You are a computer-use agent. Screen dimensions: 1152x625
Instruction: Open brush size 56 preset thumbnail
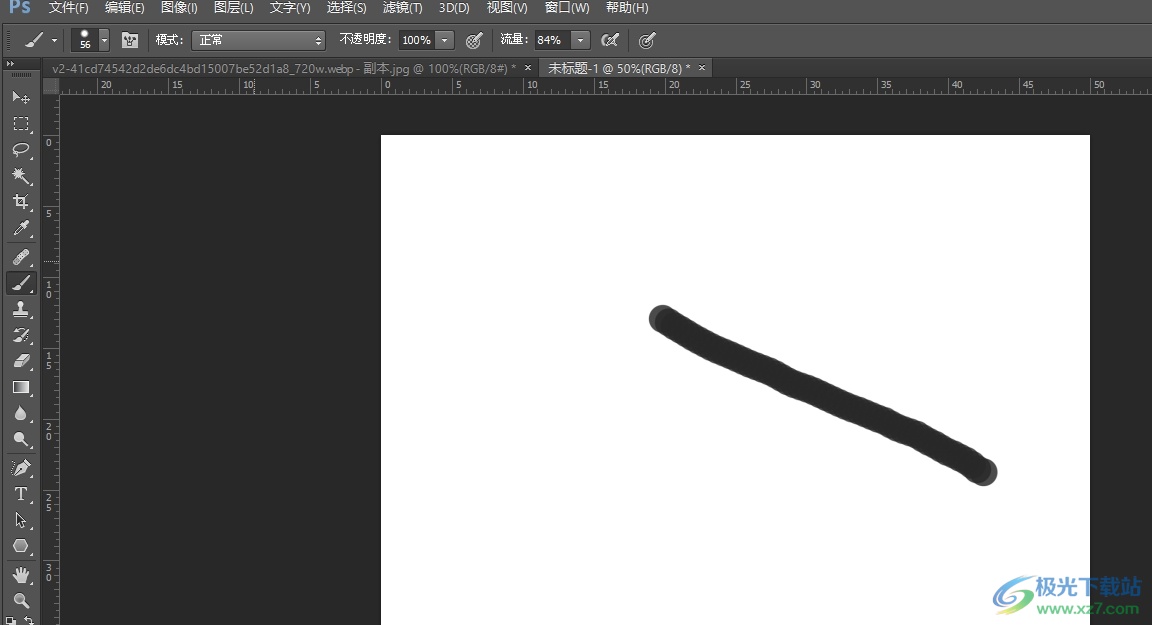(85, 40)
